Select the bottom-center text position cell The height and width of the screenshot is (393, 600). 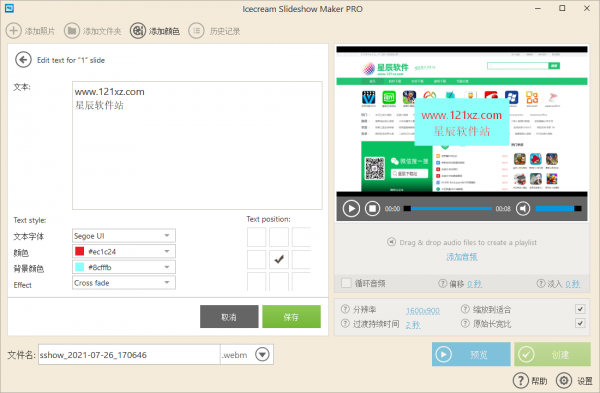pos(279,282)
